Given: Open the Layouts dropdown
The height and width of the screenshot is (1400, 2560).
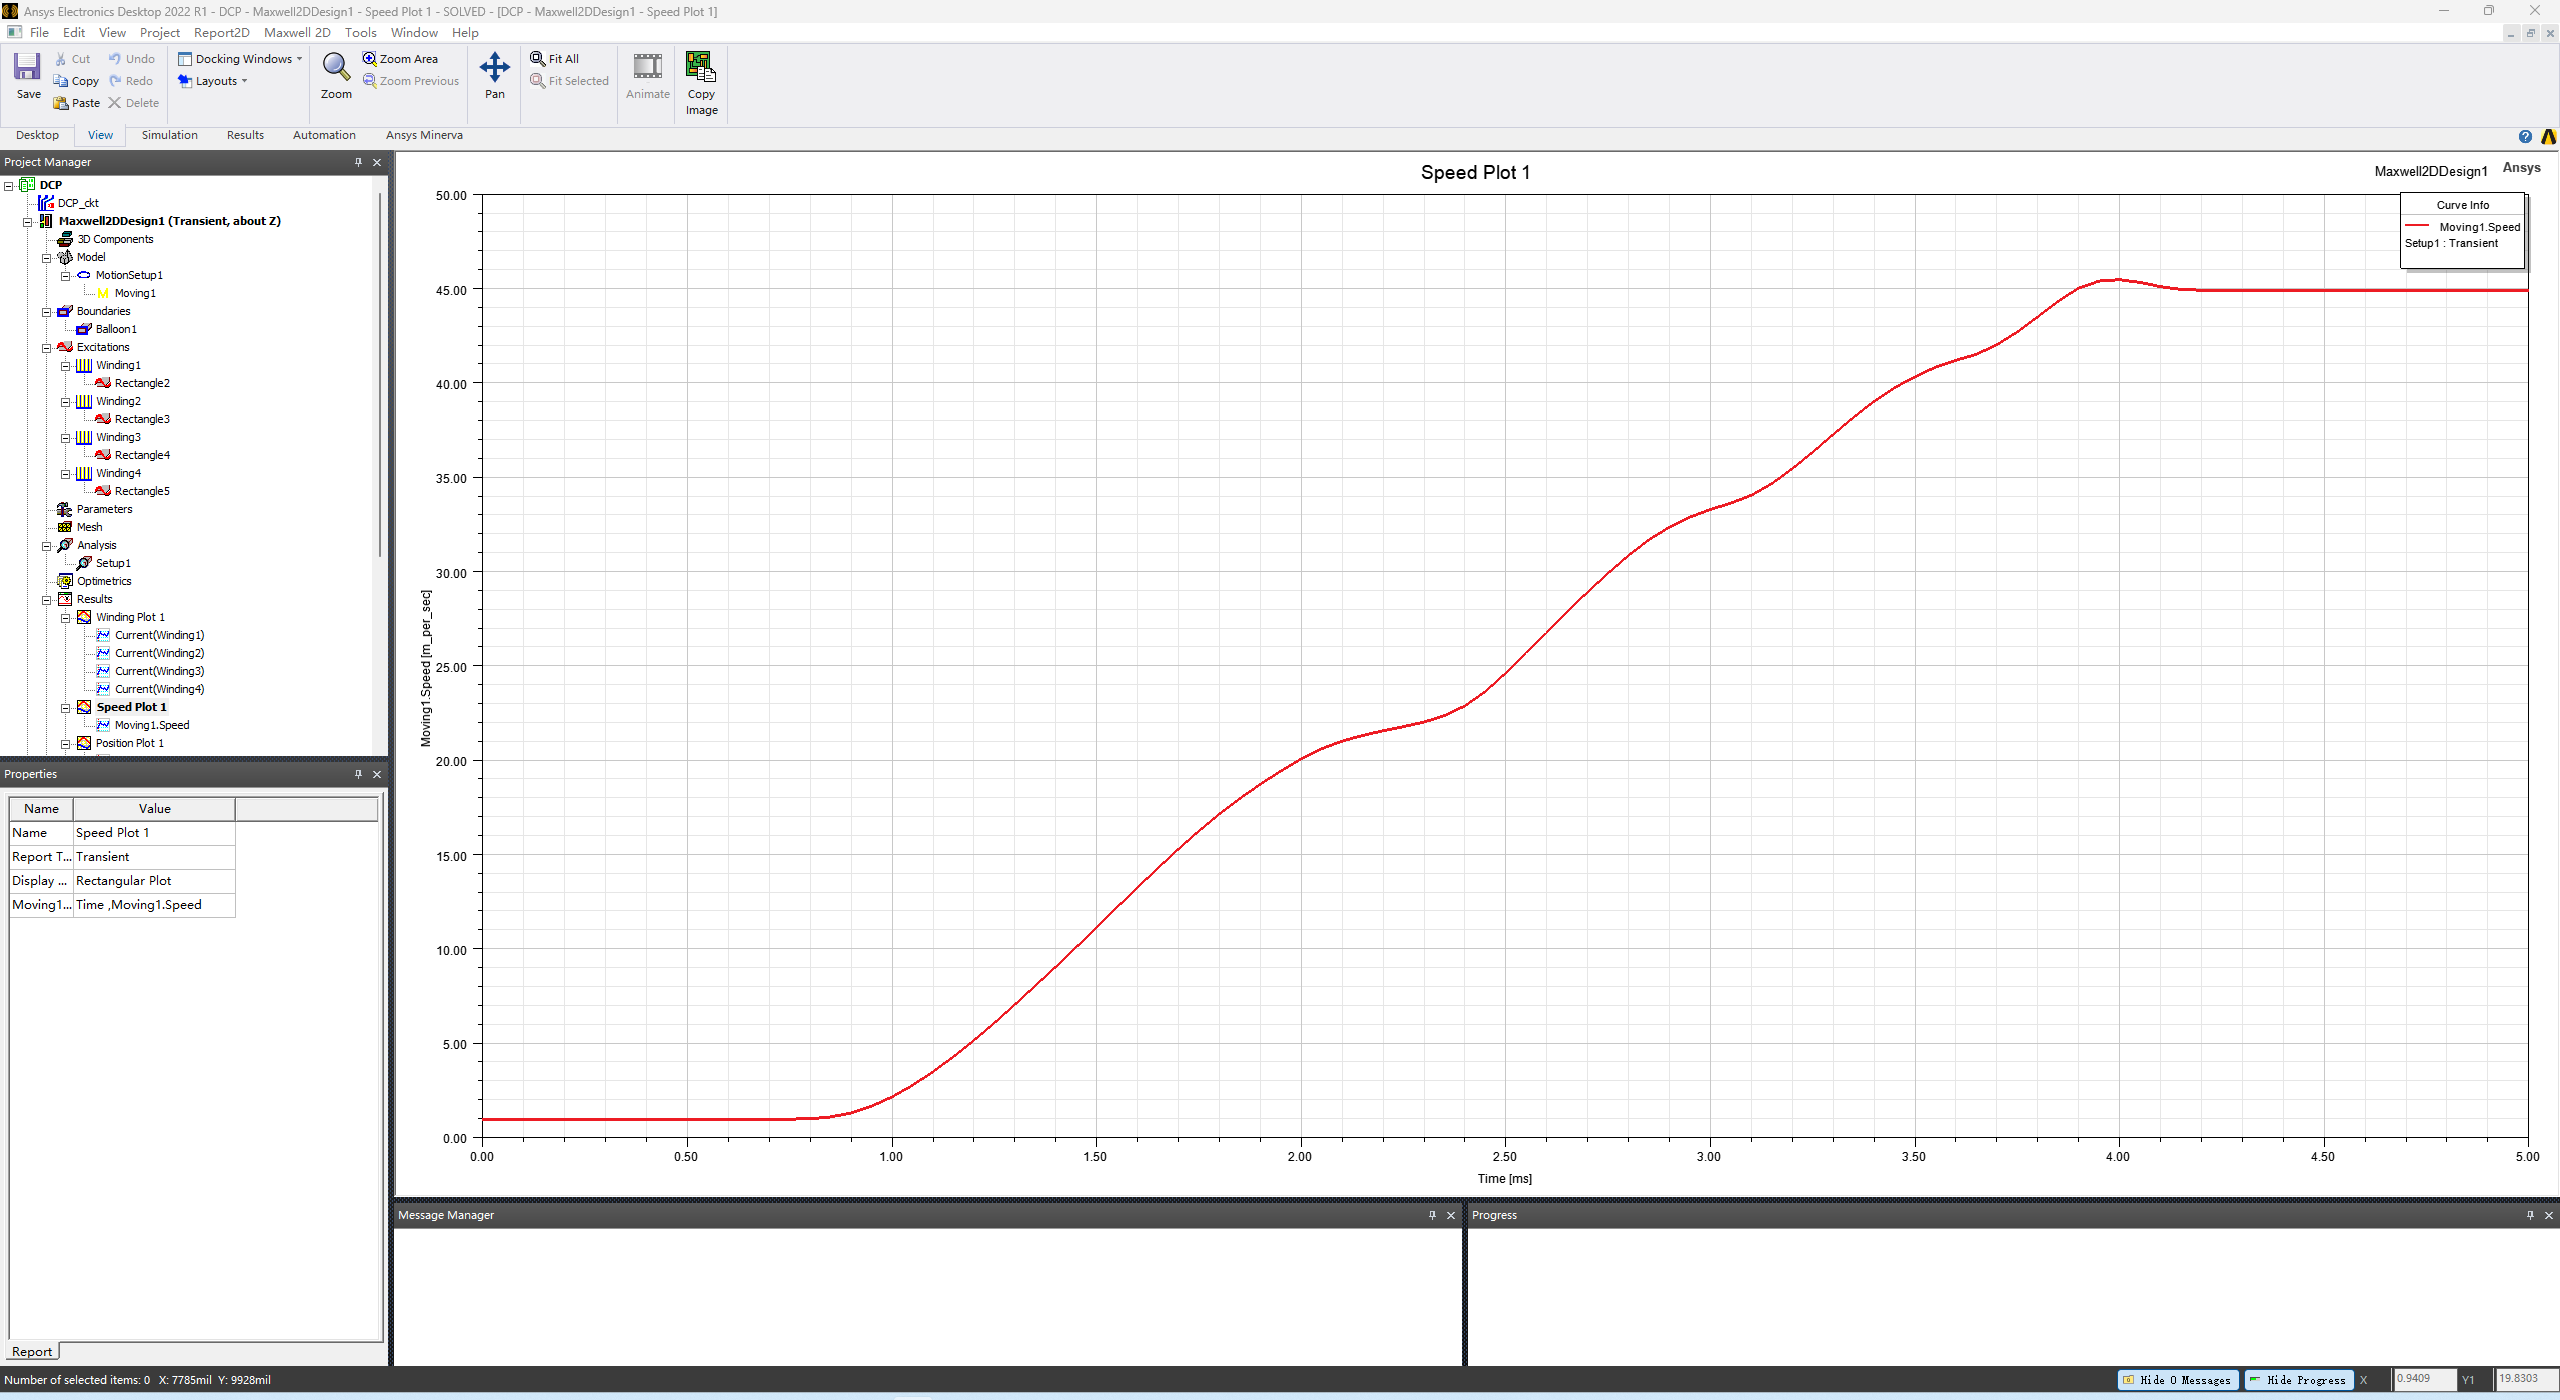Looking at the screenshot, I should (213, 81).
